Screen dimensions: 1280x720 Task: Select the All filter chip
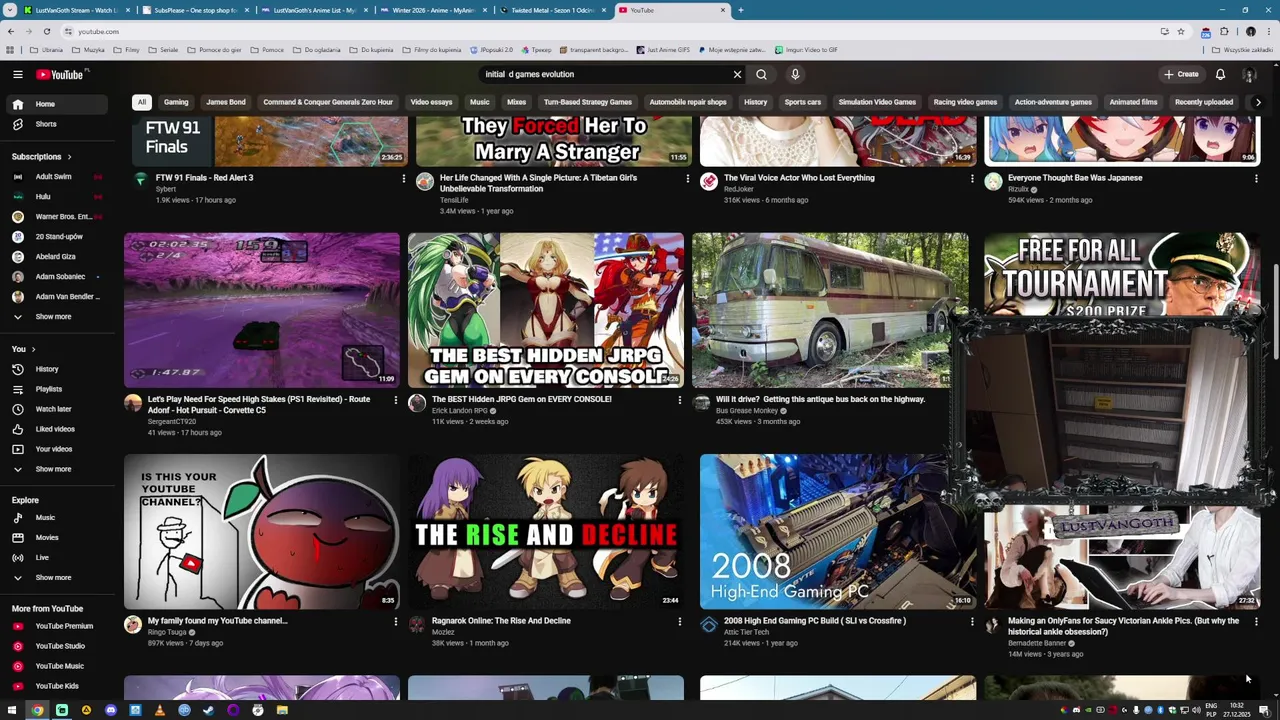pos(142,102)
